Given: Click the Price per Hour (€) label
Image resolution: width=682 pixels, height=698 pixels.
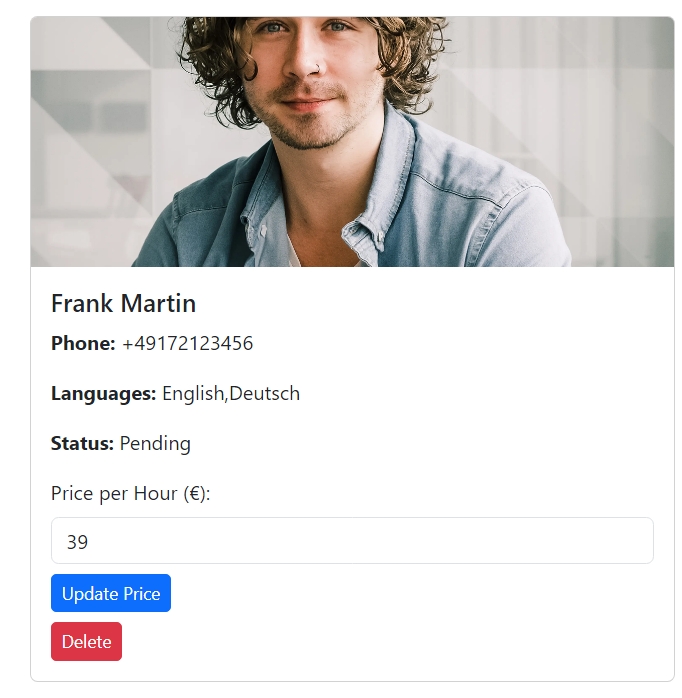Looking at the screenshot, I should click(130, 493).
